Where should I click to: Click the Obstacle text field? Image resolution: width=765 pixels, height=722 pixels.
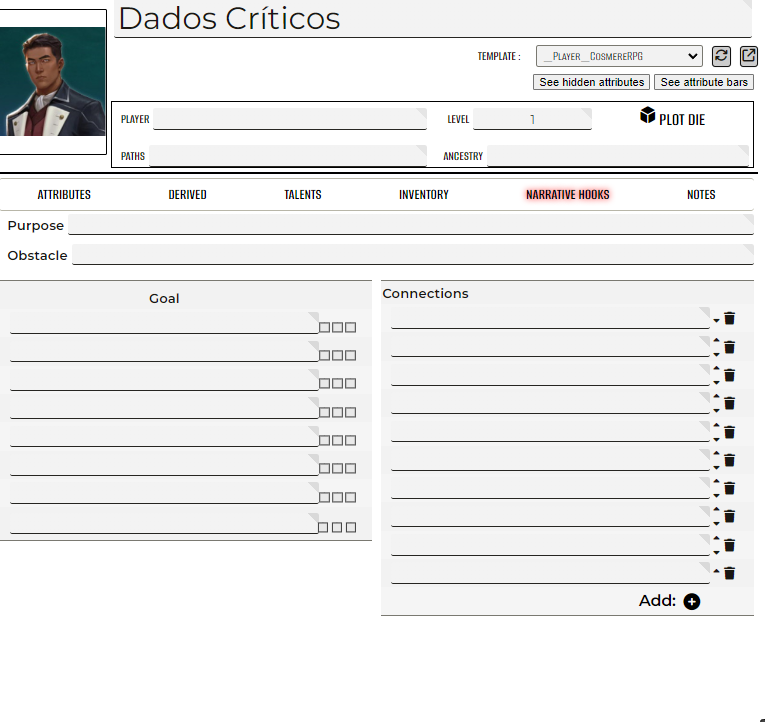pos(413,255)
